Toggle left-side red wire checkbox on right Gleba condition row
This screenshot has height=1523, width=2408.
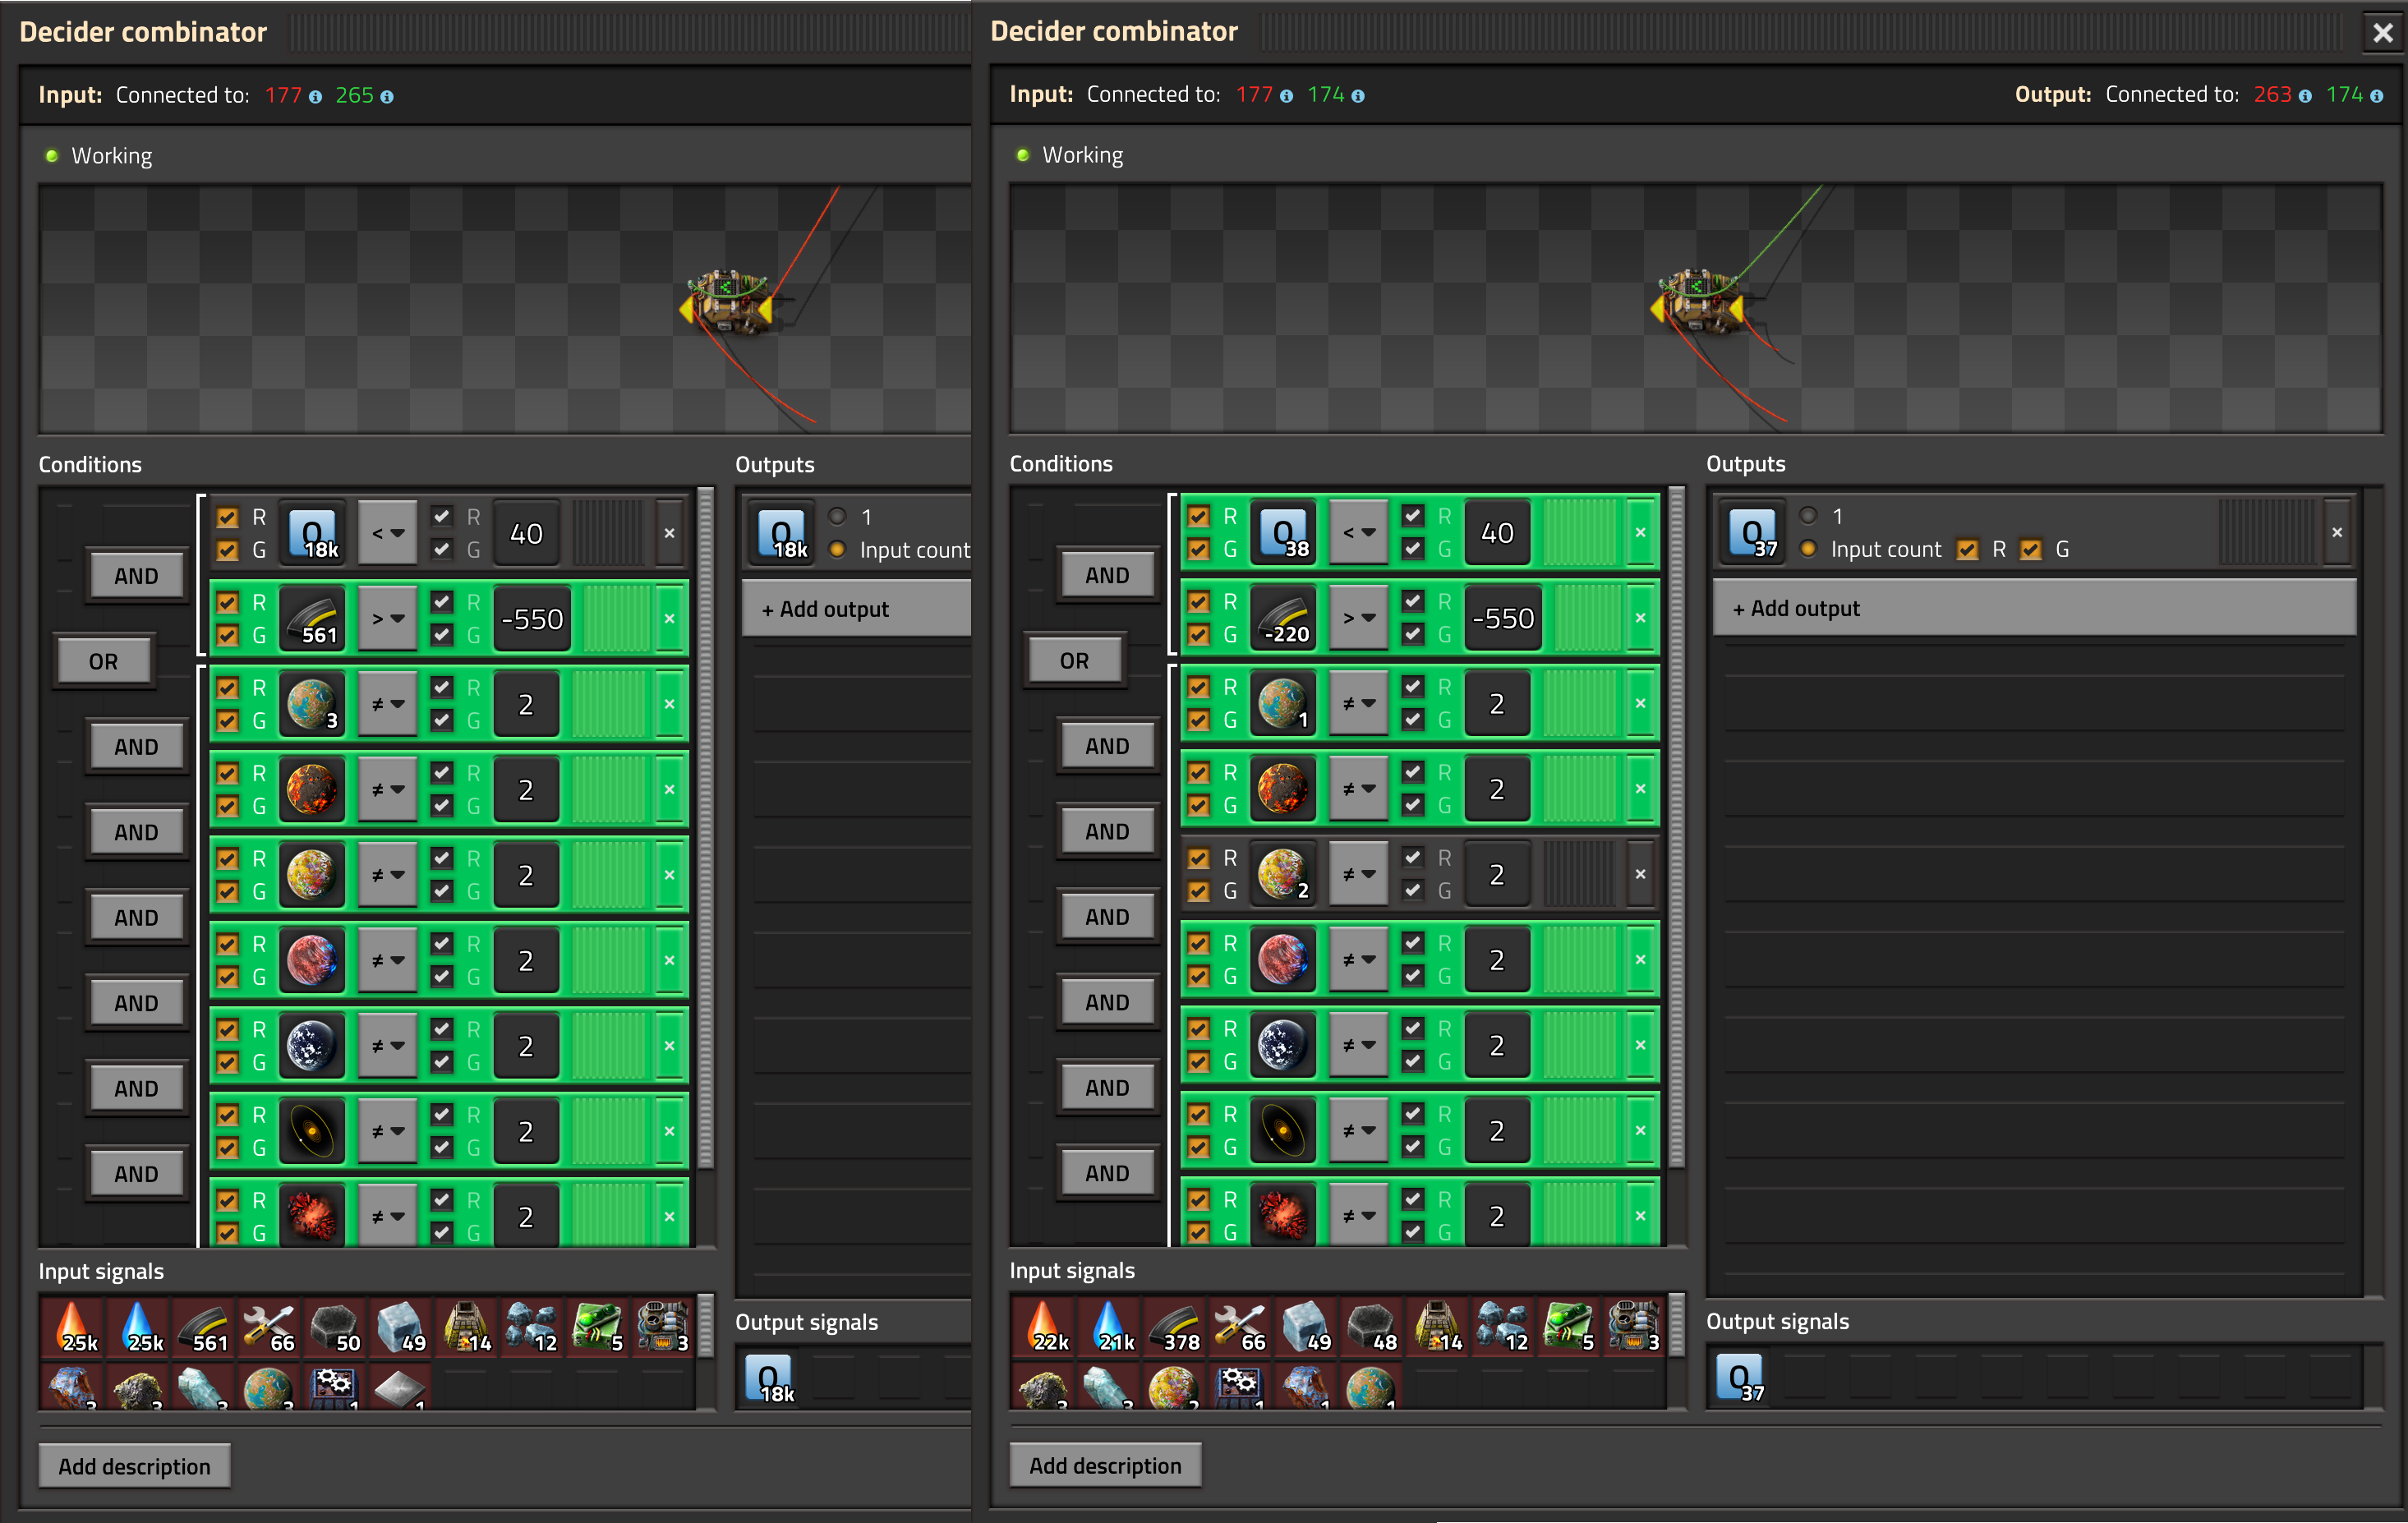tap(1199, 858)
